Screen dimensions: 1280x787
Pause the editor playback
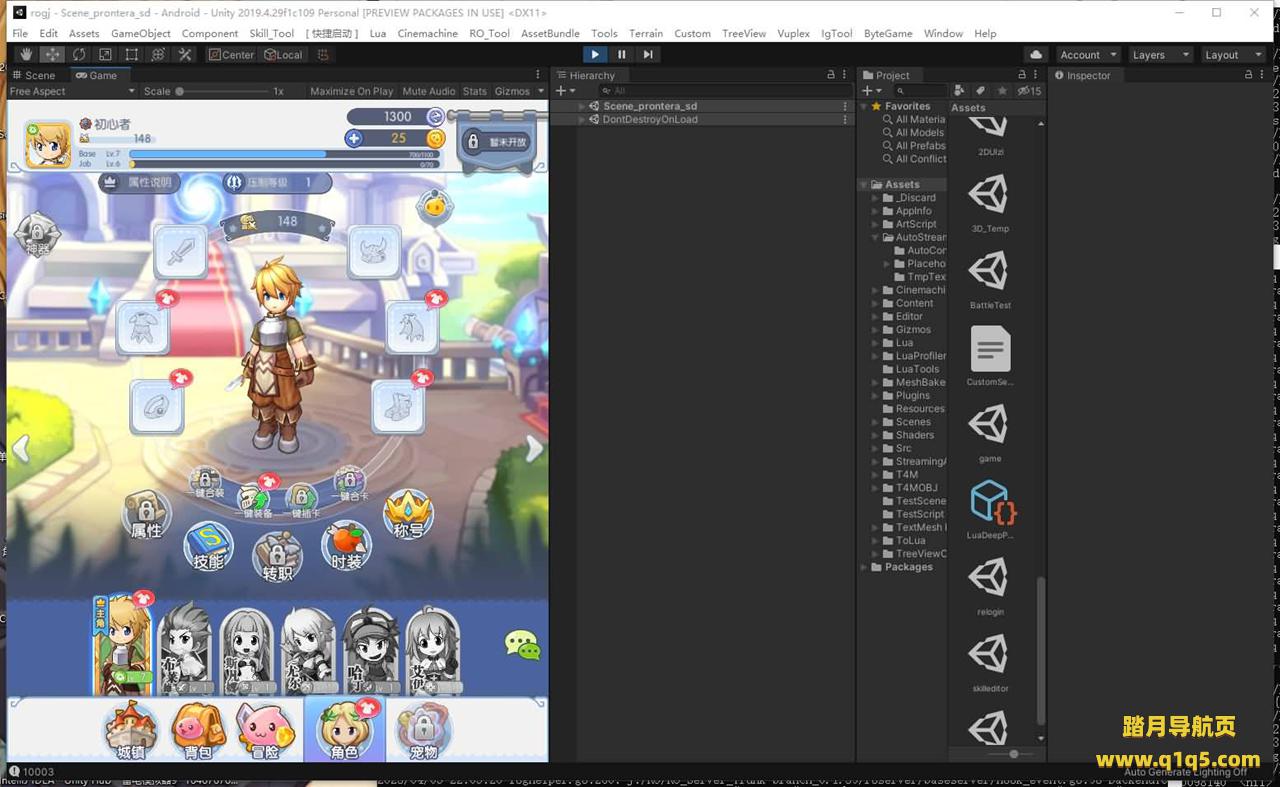[622, 55]
